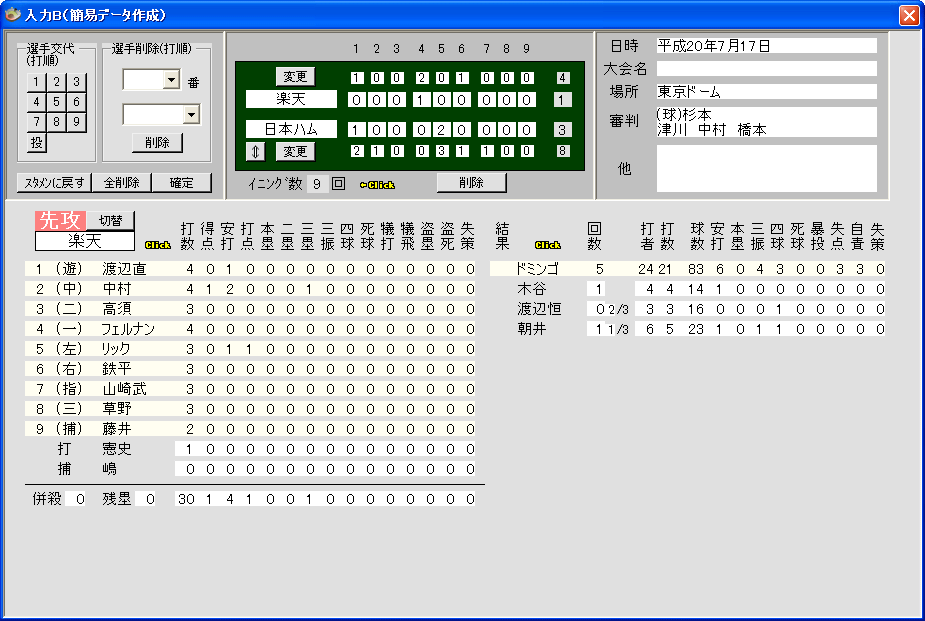Select batting order 3 in 選手交代 panel

tap(77, 82)
